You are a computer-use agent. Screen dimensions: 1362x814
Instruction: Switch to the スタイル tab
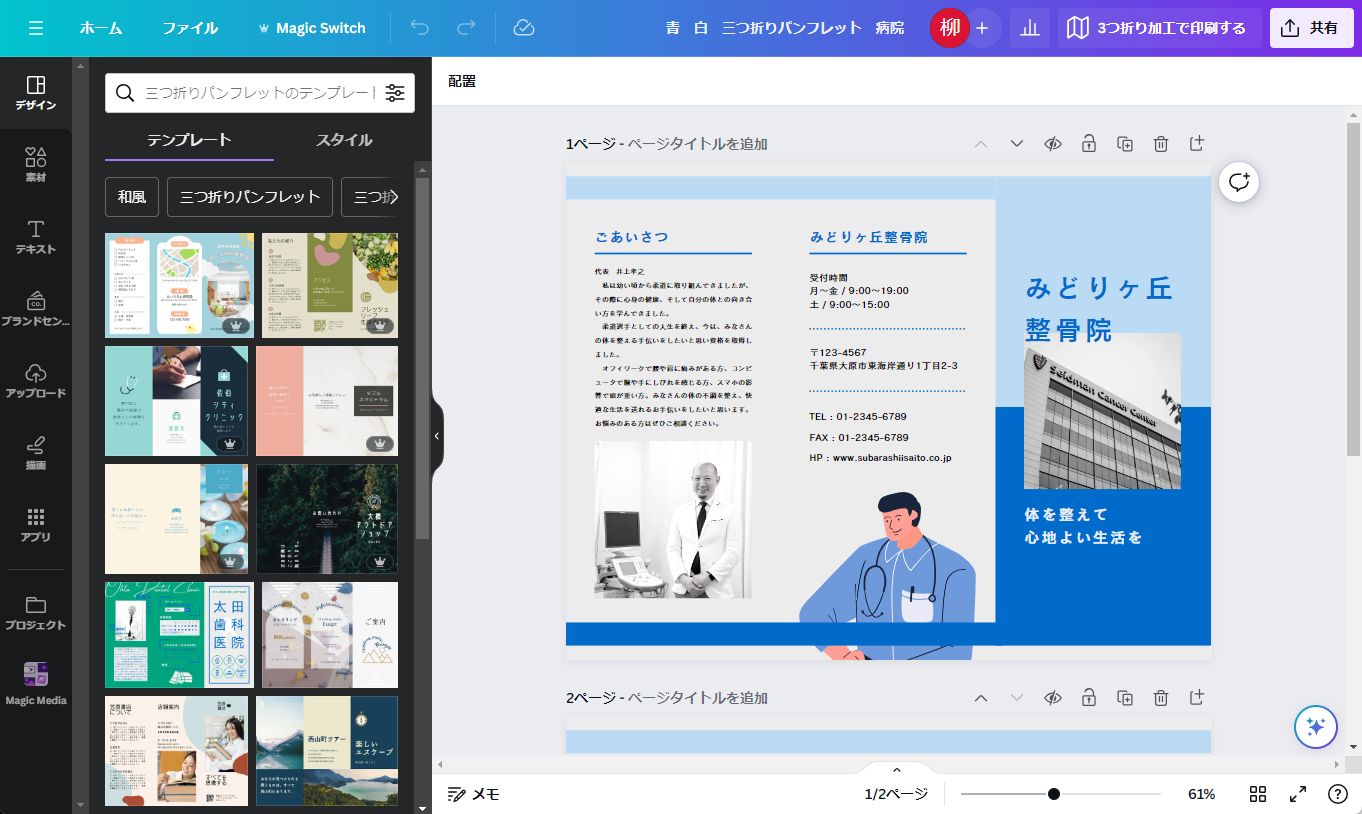(344, 140)
